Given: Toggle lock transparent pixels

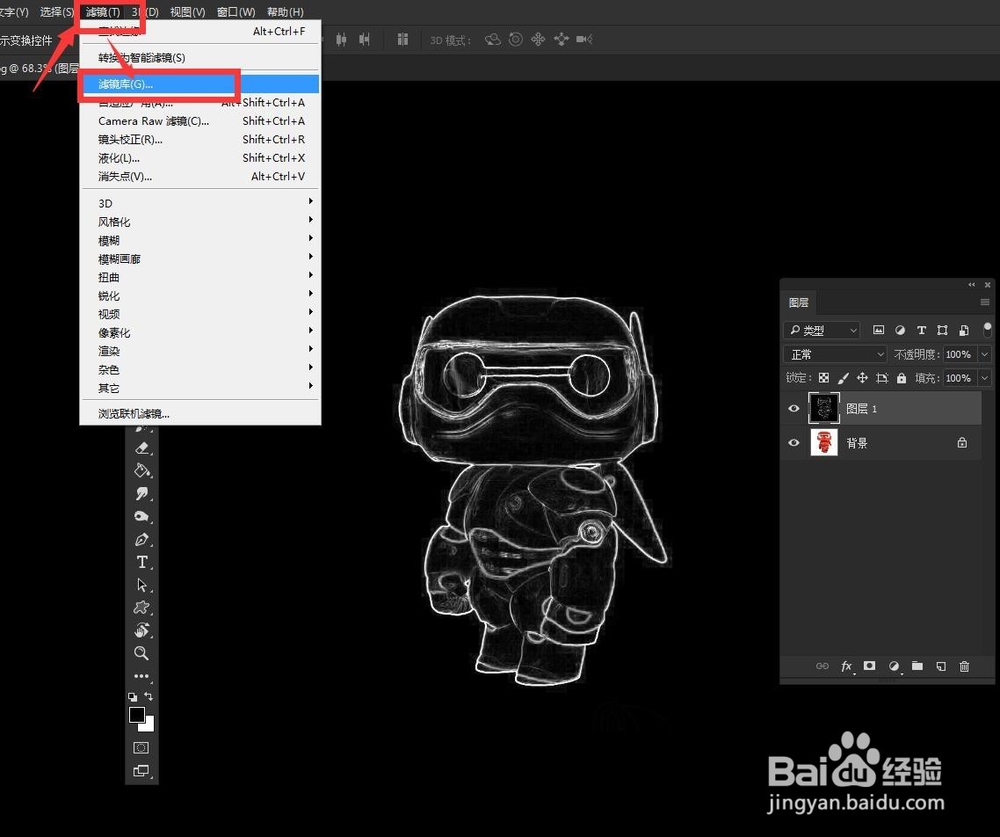Looking at the screenshot, I should [824, 378].
